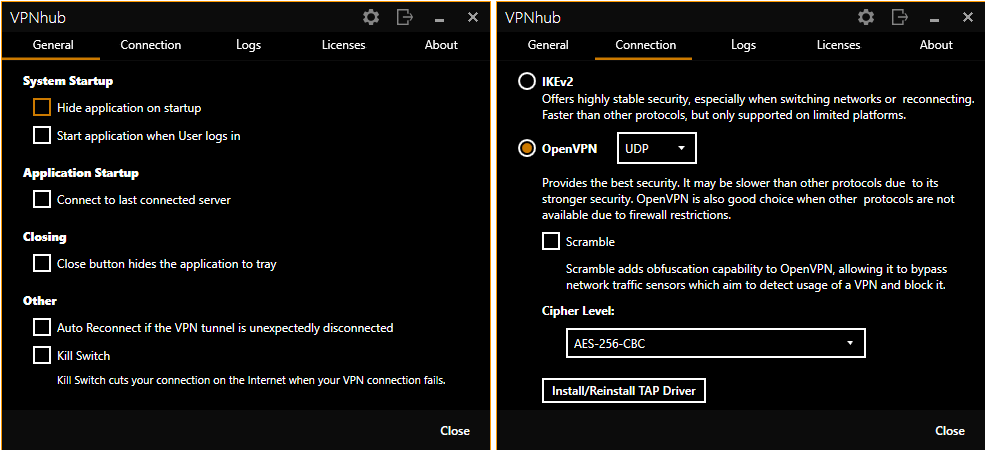Open Licenses tab in right window

pos(839,45)
